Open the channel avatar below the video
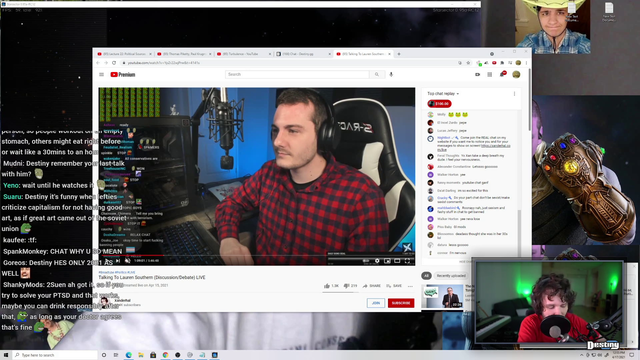The image size is (640, 360). point(105,302)
